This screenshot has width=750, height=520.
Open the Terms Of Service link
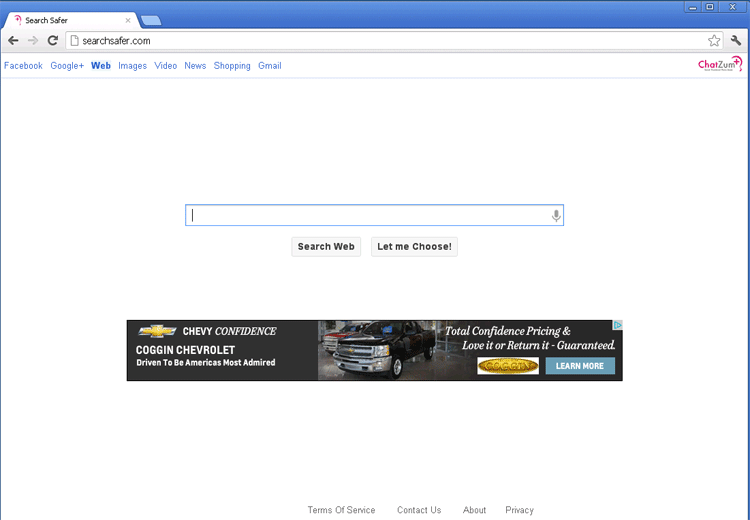[341, 510]
